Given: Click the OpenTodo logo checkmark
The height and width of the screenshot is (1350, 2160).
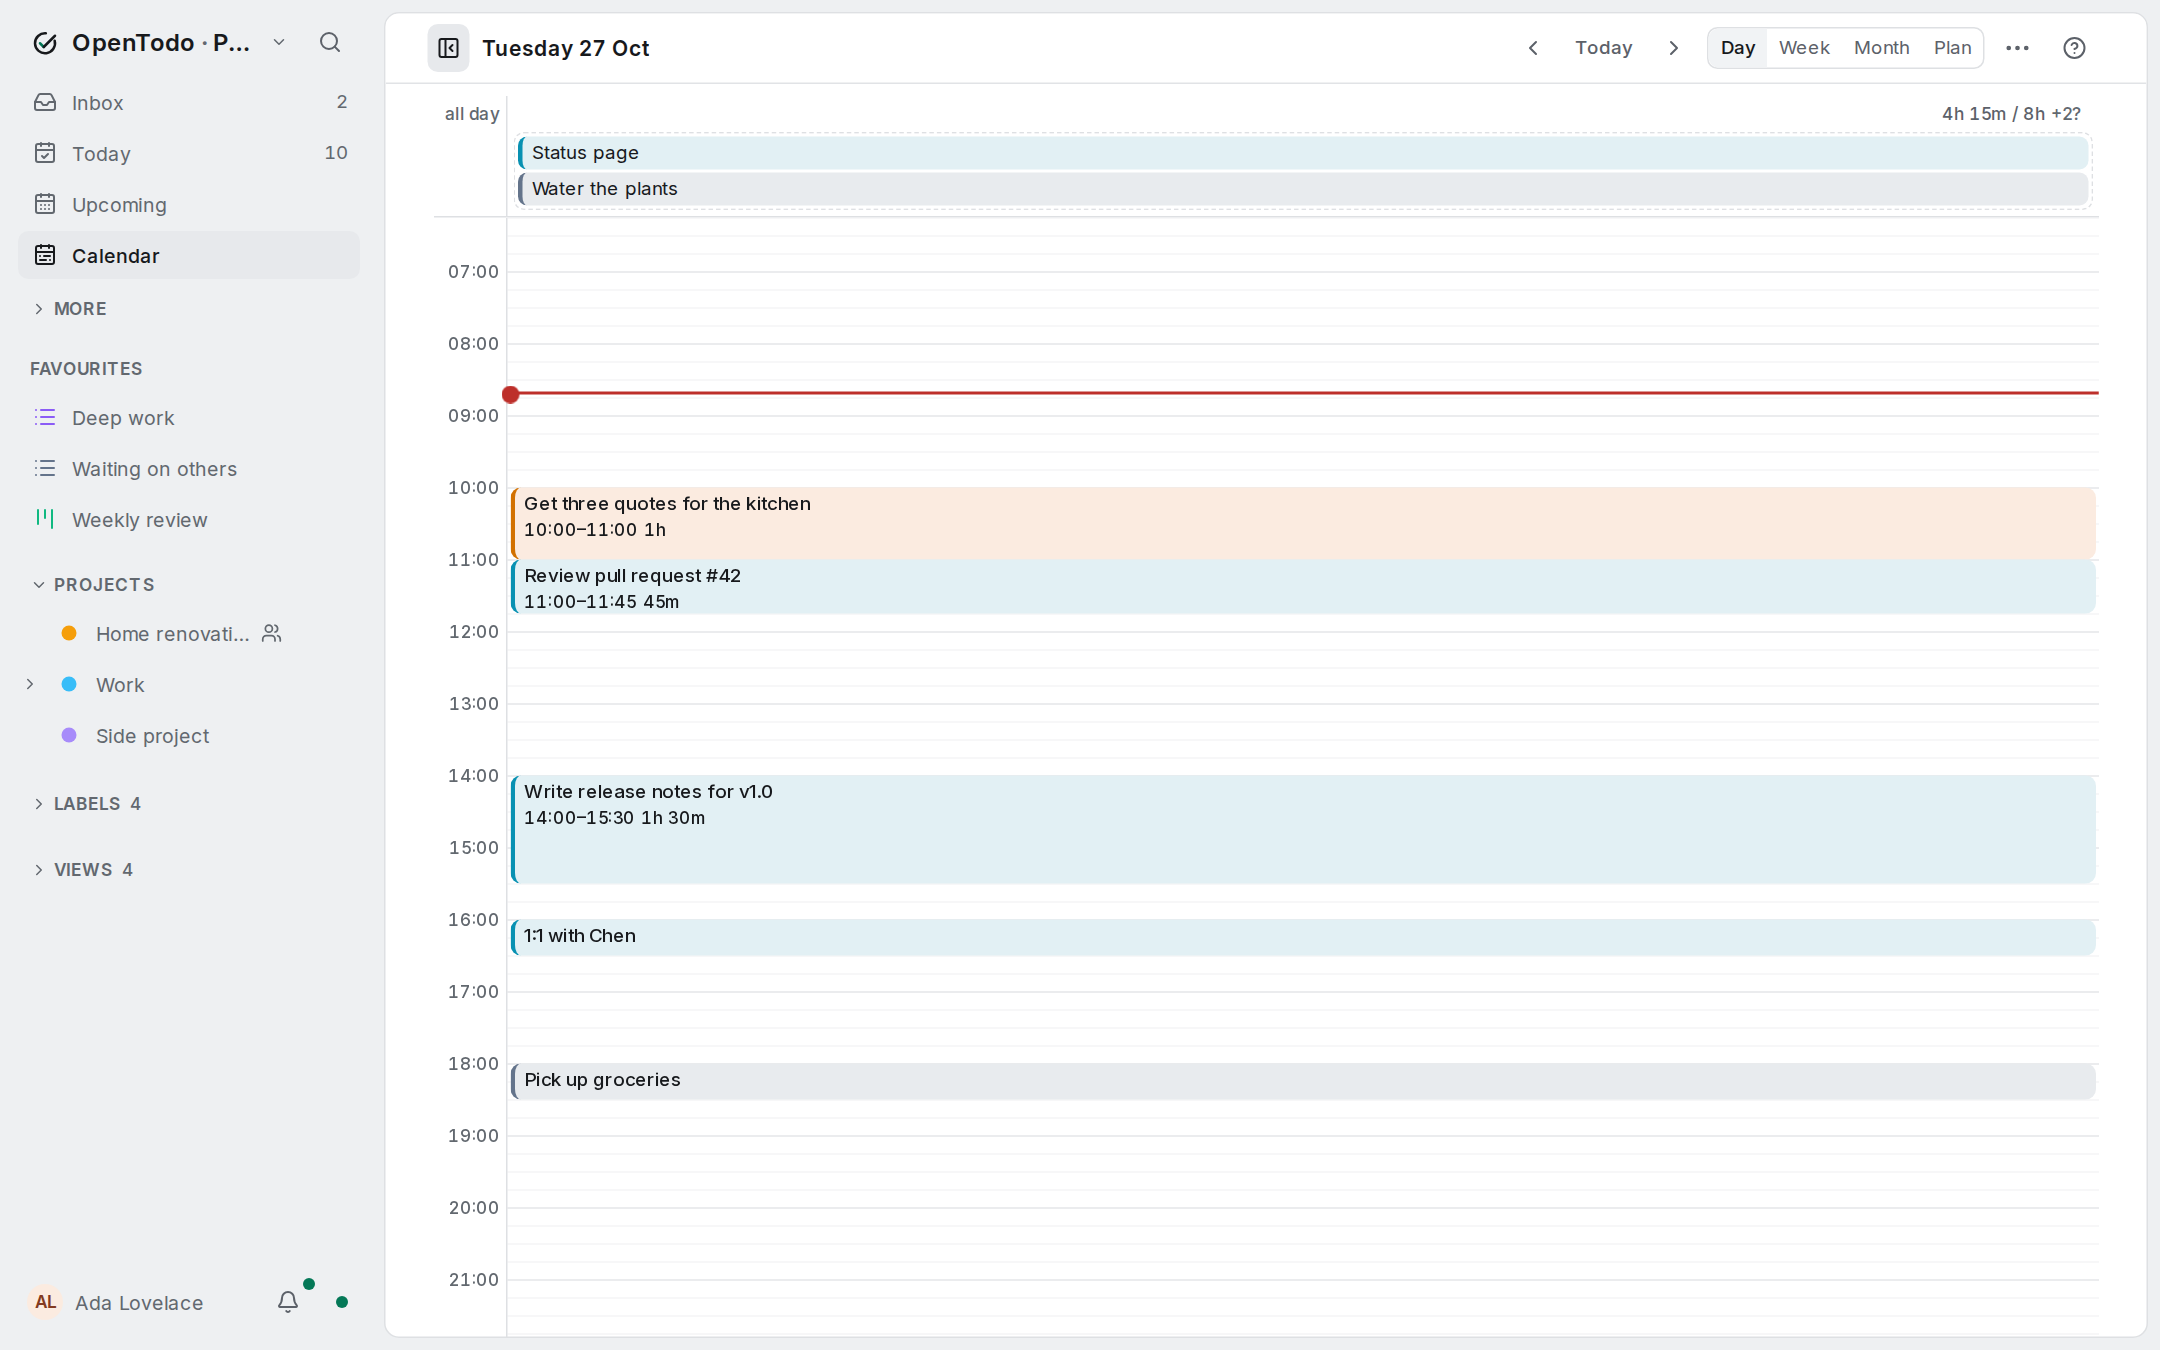Looking at the screenshot, I should coord(45,42).
